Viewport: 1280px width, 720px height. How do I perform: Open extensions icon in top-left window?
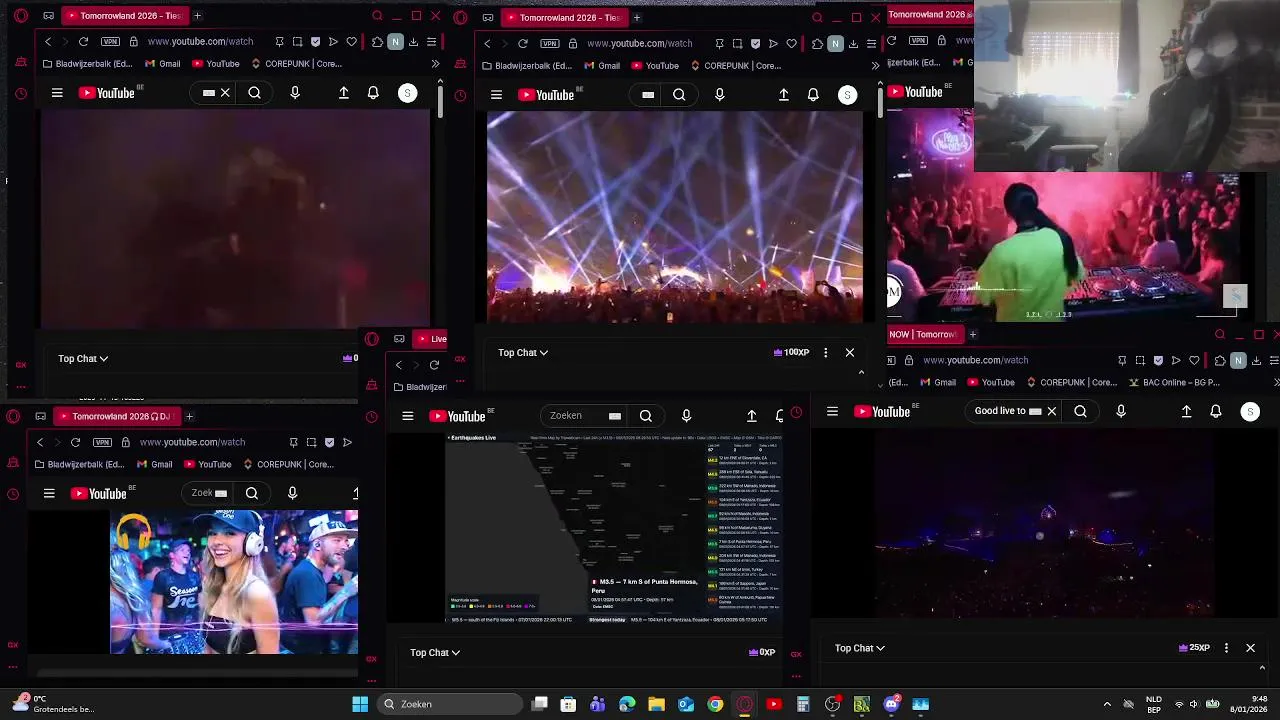[x=377, y=42]
